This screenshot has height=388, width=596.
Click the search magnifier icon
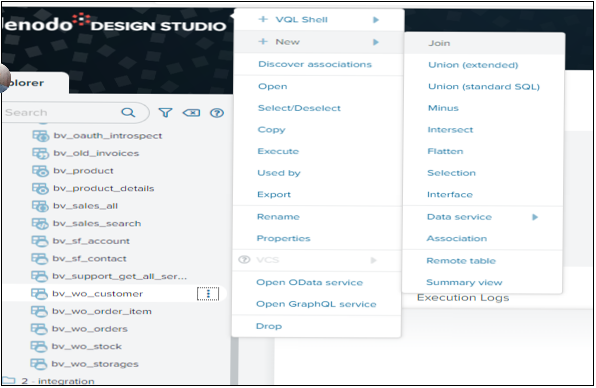[128, 112]
